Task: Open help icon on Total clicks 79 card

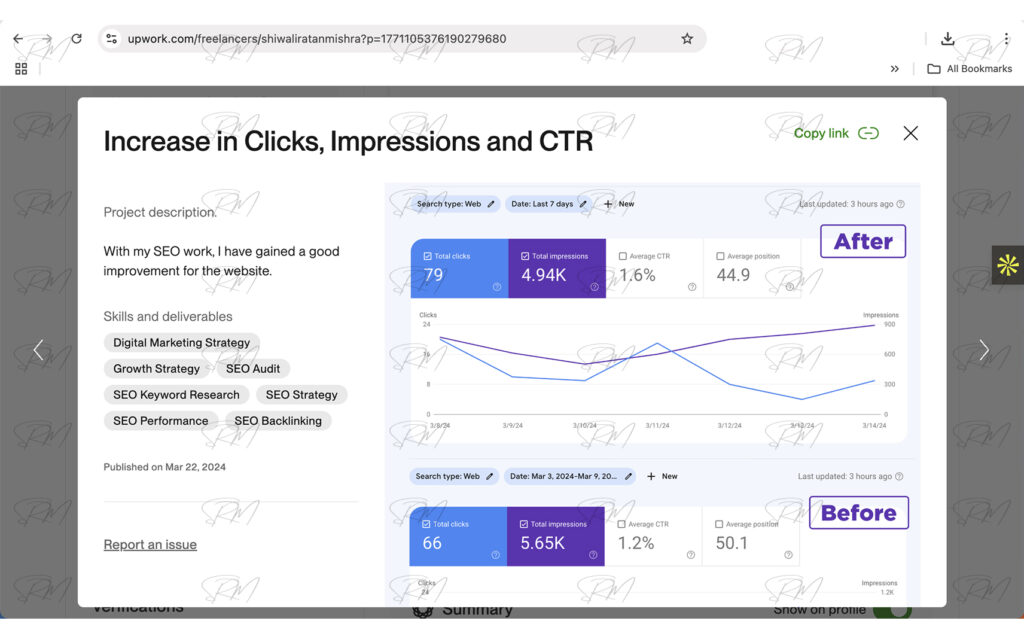Action: click(x=497, y=287)
